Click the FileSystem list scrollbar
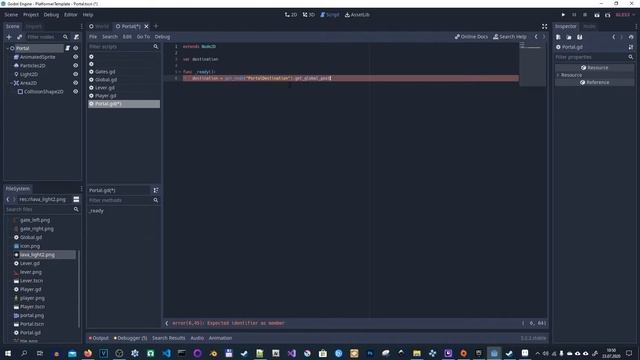 pos(79,290)
